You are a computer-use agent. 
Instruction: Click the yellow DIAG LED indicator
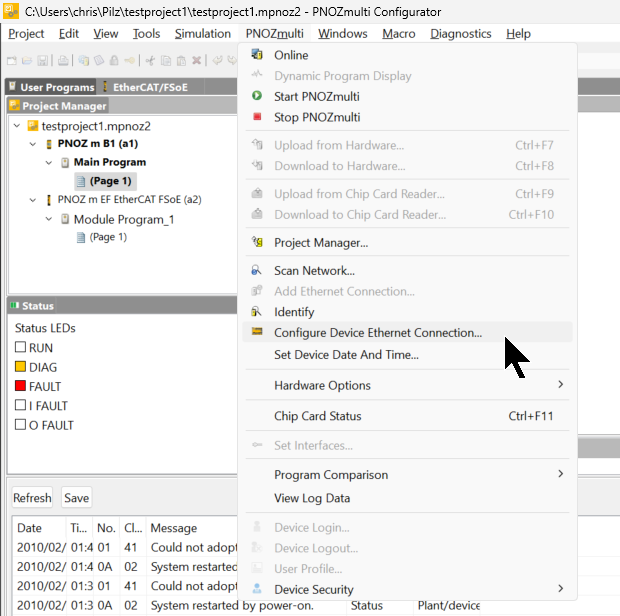click(x=20, y=366)
